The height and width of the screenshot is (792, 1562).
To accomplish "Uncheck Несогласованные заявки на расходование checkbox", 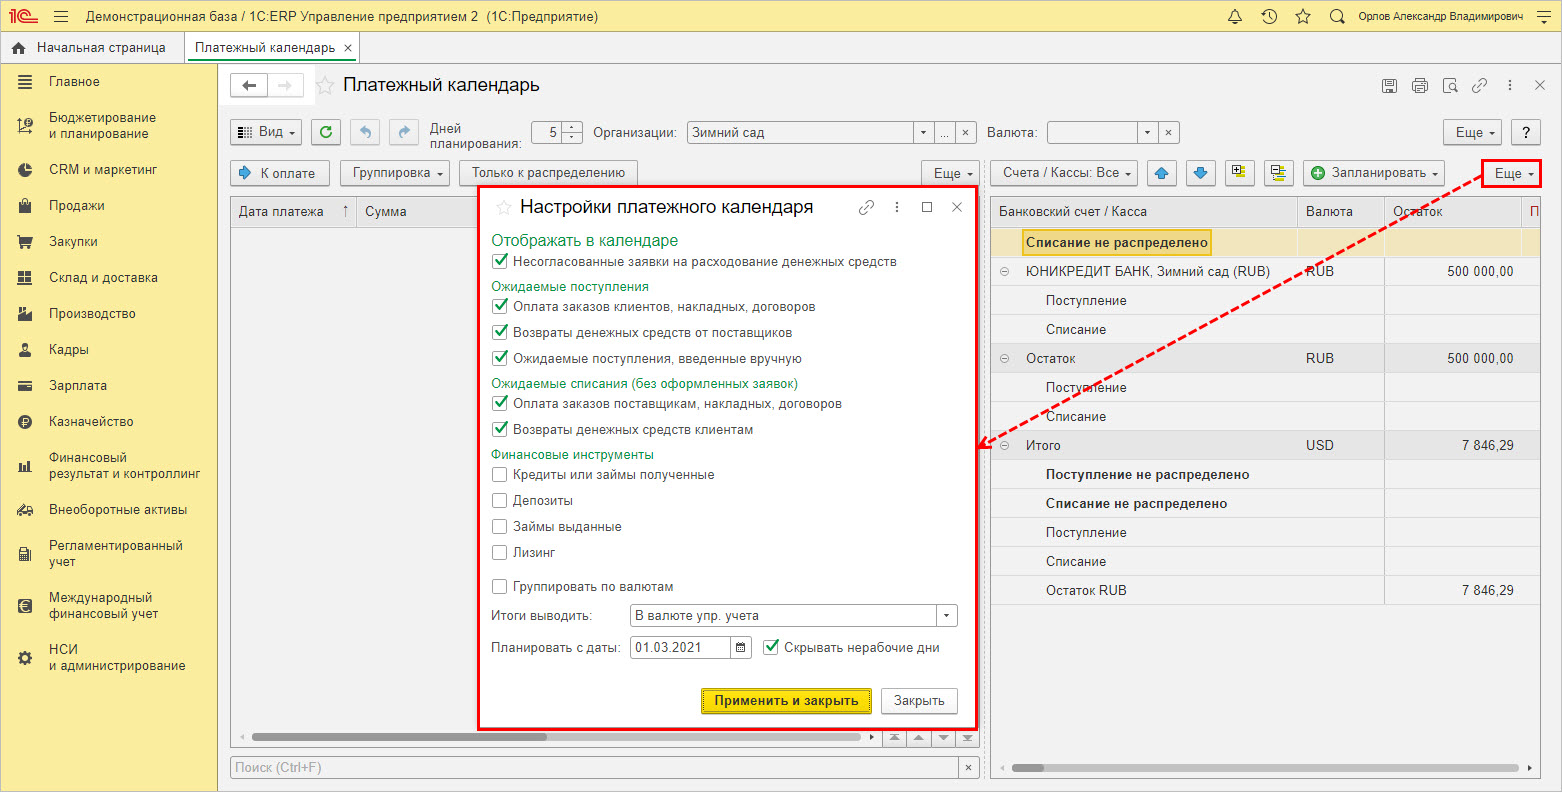I will tap(500, 261).
